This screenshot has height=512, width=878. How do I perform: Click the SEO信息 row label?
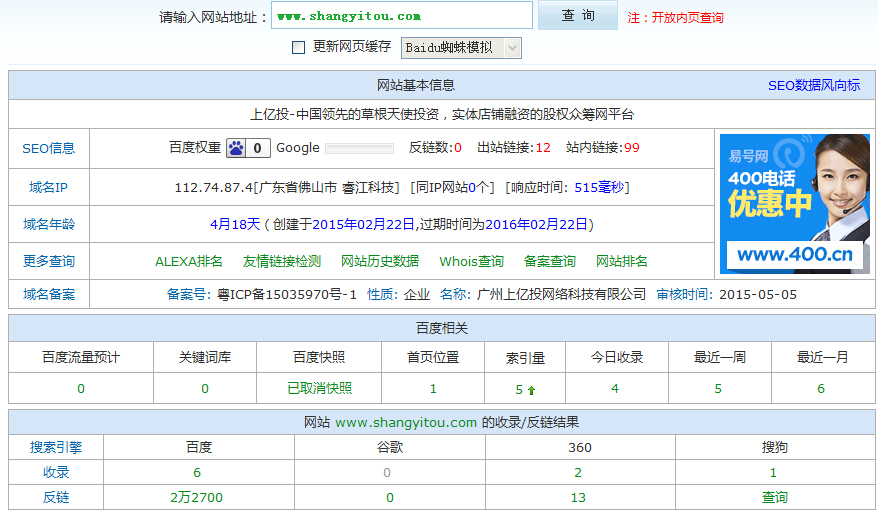tap(49, 148)
